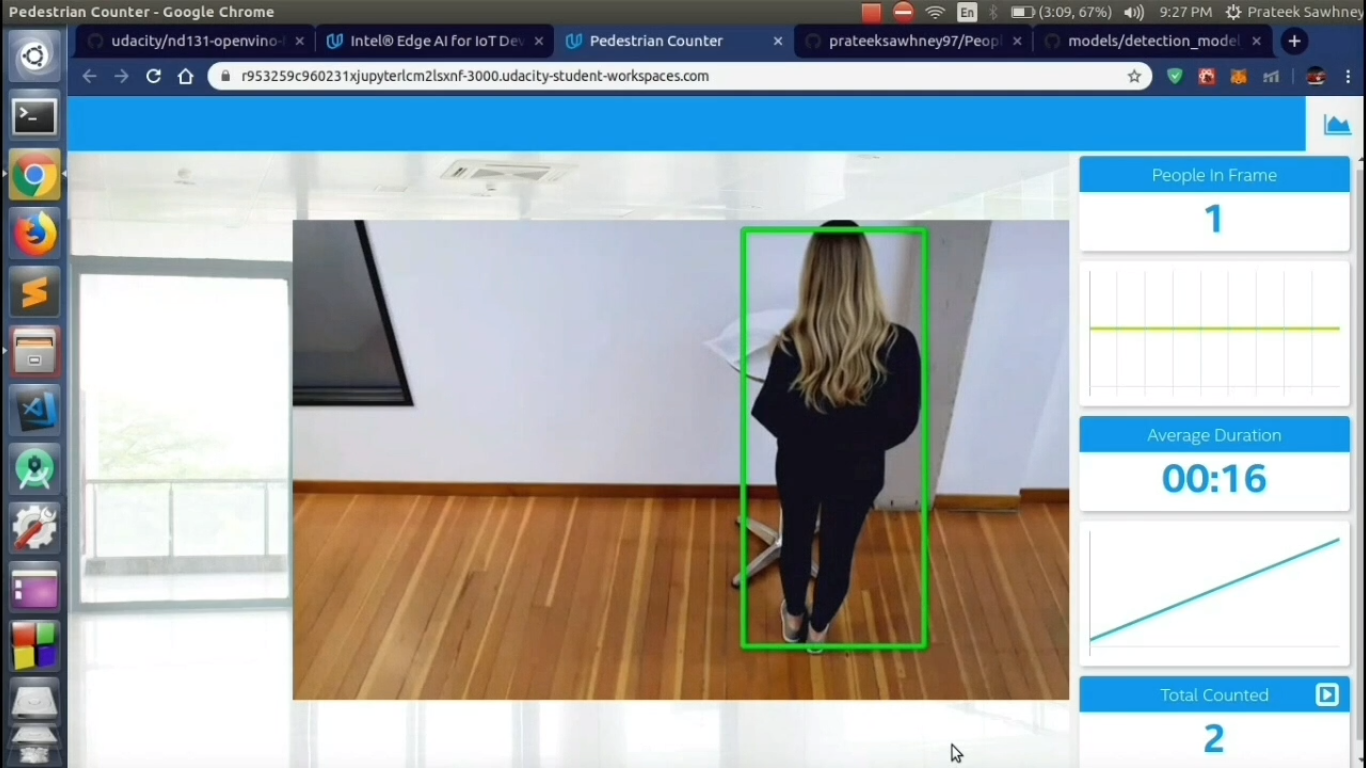Image resolution: width=1366 pixels, height=768 pixels.
Task: Click the people-in-frame line chart
Action: point(1214,334)
